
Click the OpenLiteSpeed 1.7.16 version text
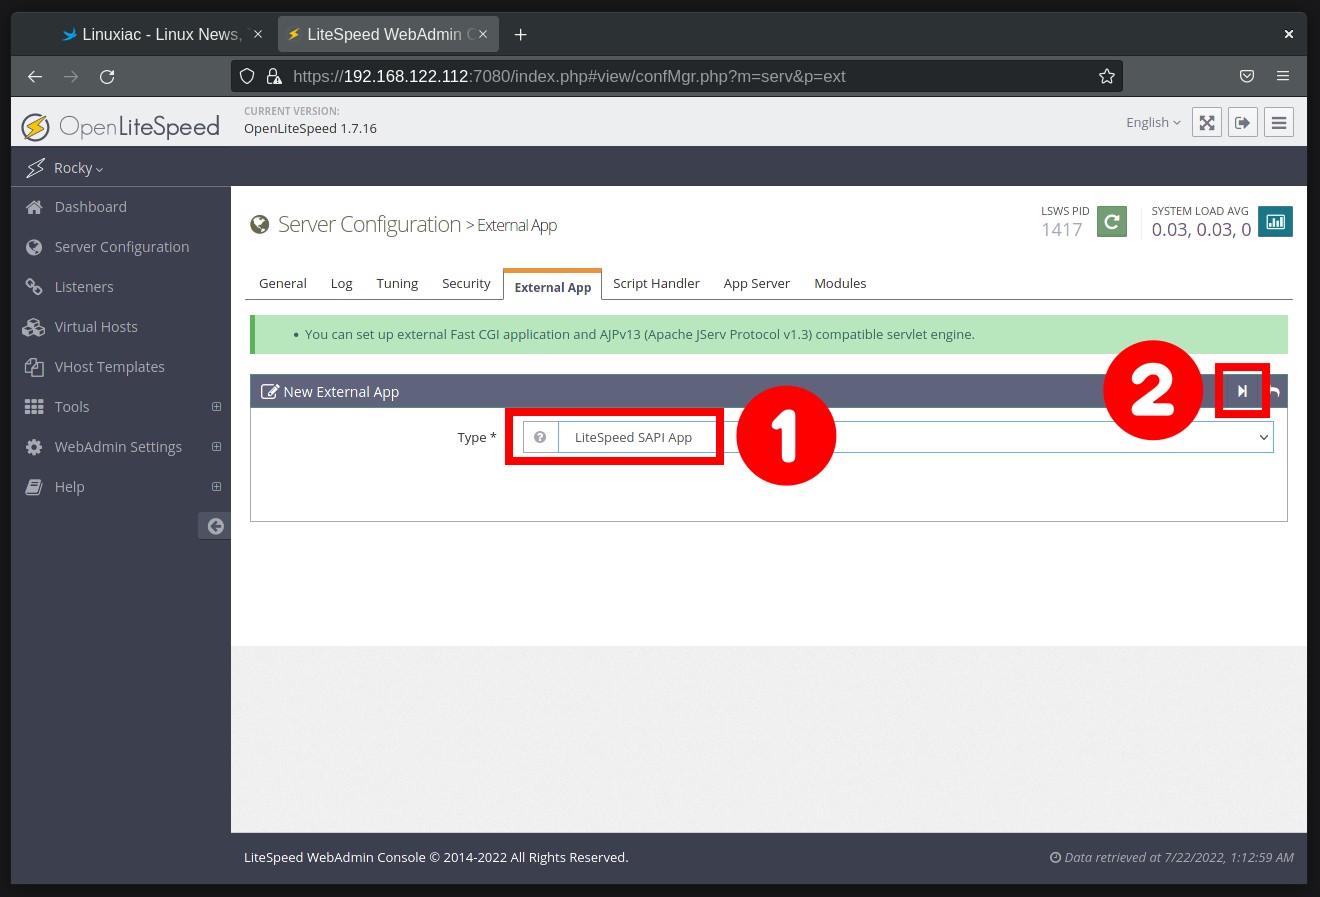click(x=311, y=129)
